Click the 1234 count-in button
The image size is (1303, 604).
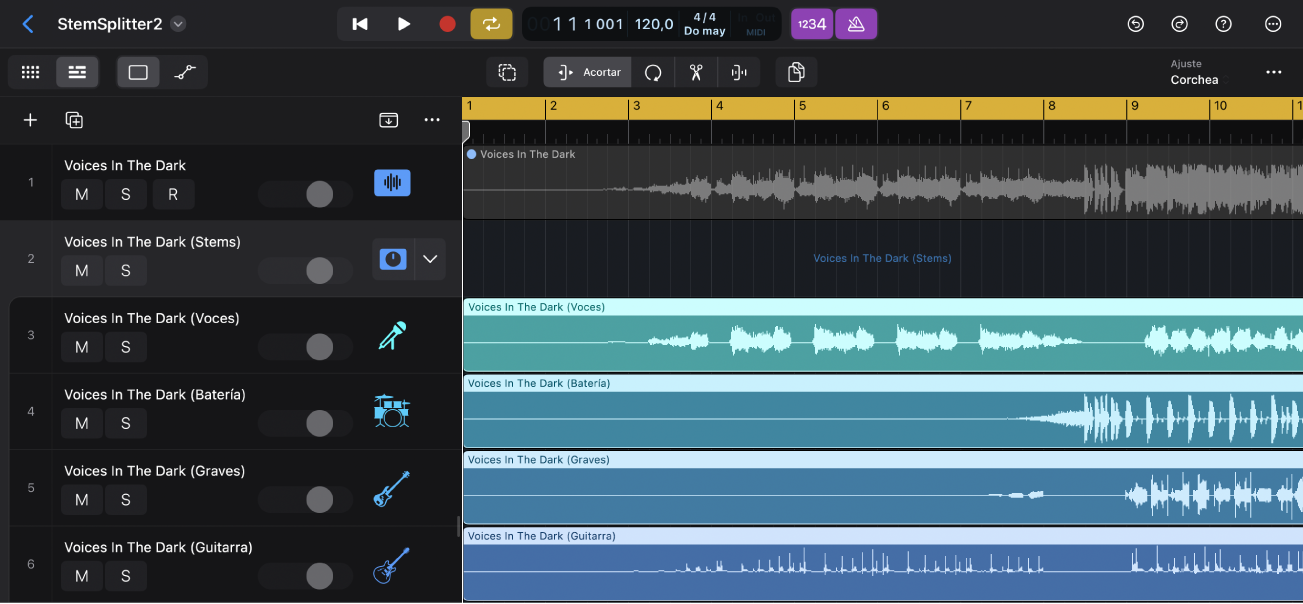pyautogui.click(x=811, y=23)
